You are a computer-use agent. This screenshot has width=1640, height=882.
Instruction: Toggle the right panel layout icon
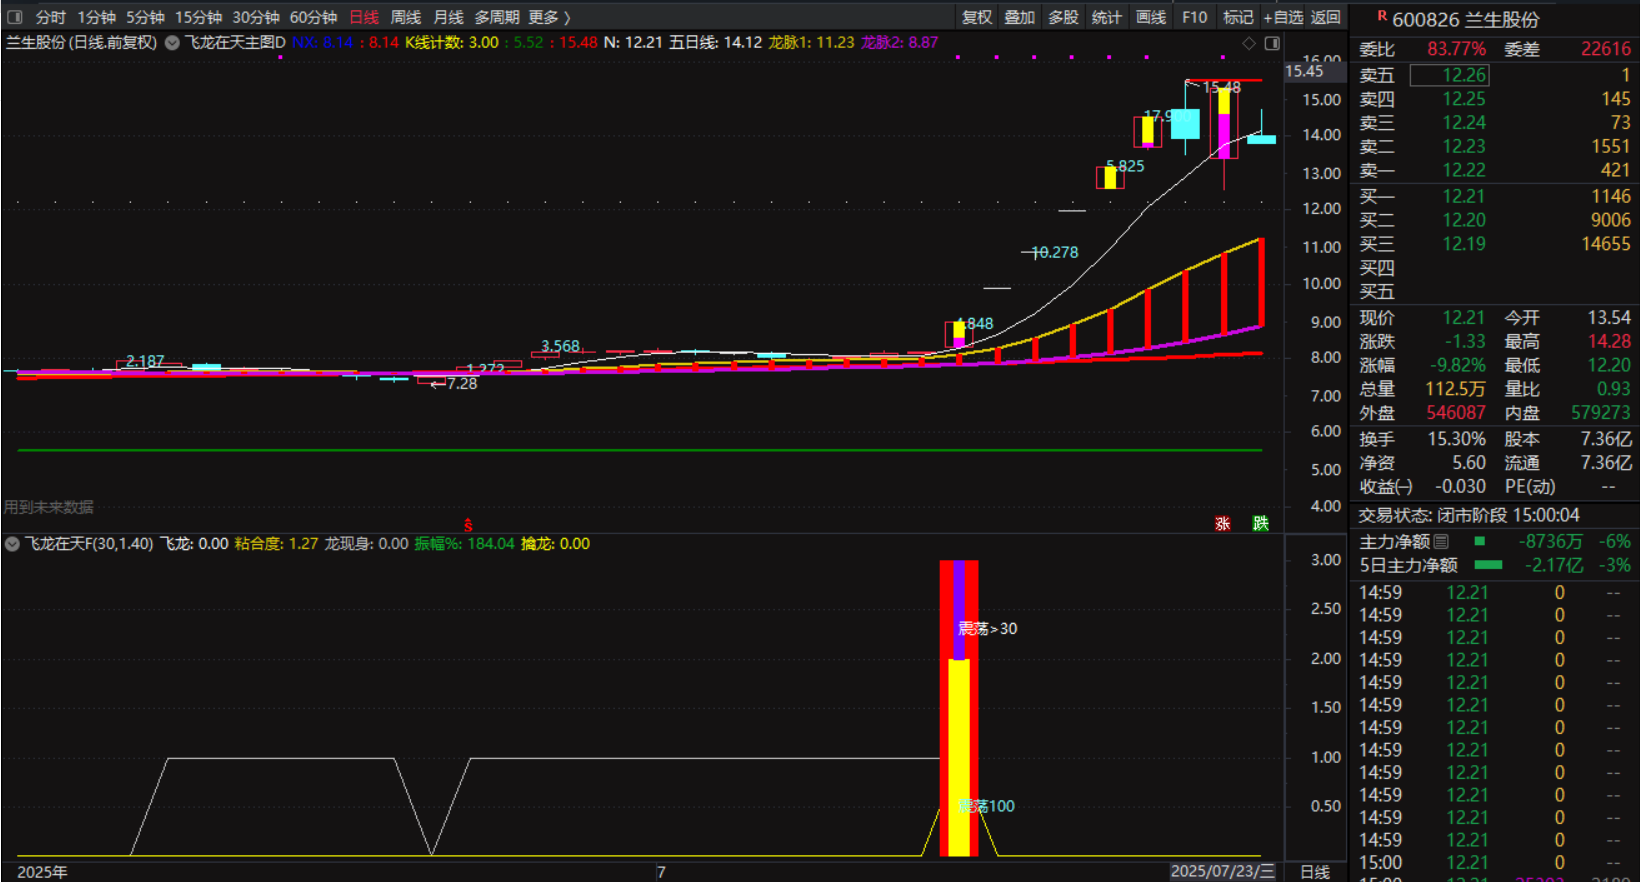pyautogui.click(x=1272, y=43)
